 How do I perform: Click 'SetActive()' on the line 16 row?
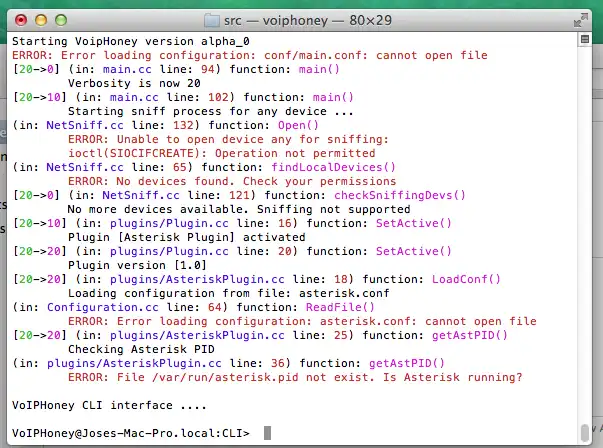(414, 223)
